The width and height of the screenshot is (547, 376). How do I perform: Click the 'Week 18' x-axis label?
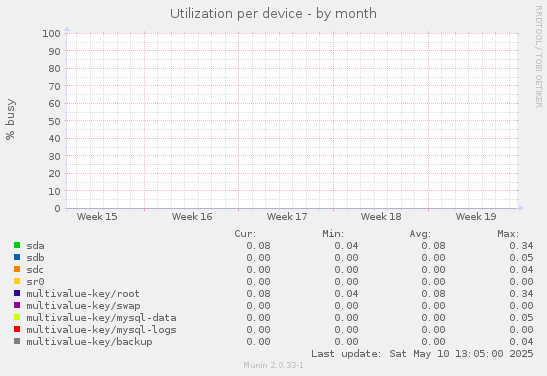[x=381, y=217]
